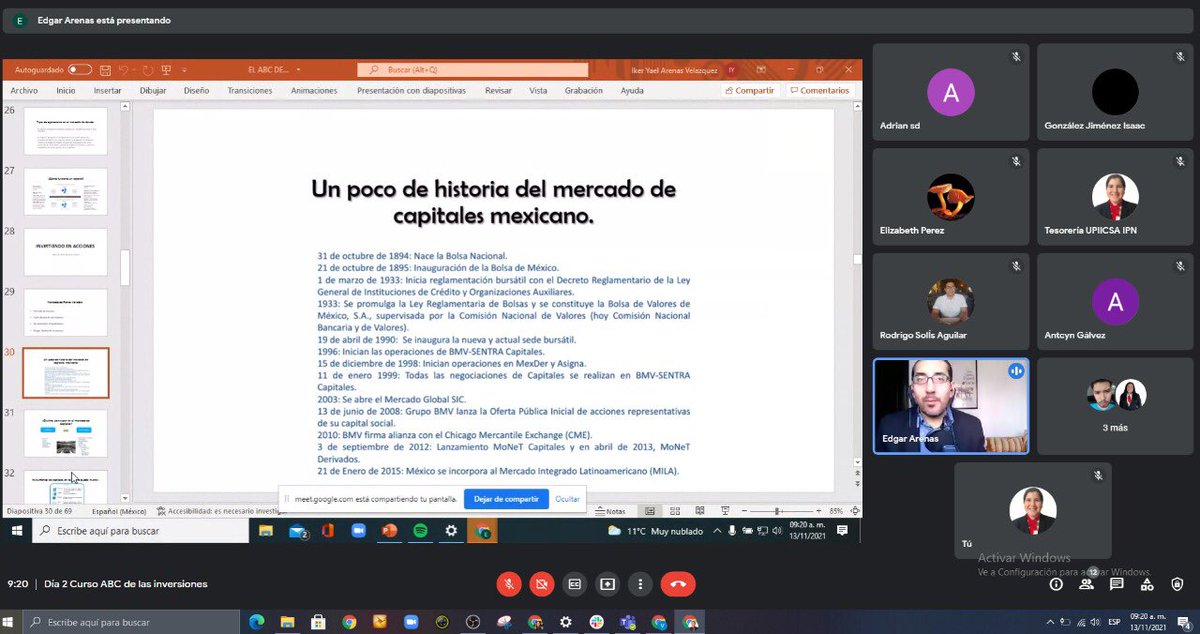This screenshot has height=634, width=1200.
Task: Open meeting details info icon
Action: point(1056,584)
